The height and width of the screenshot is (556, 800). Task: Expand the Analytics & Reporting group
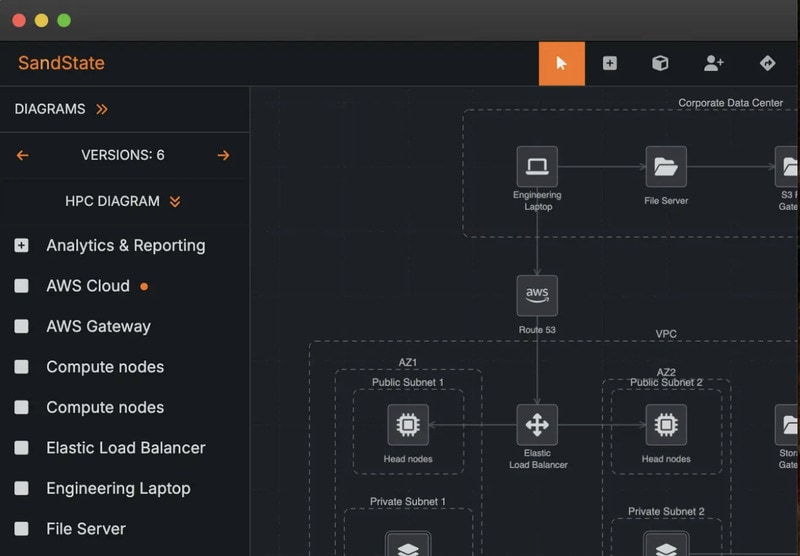[x=22, y=245]
